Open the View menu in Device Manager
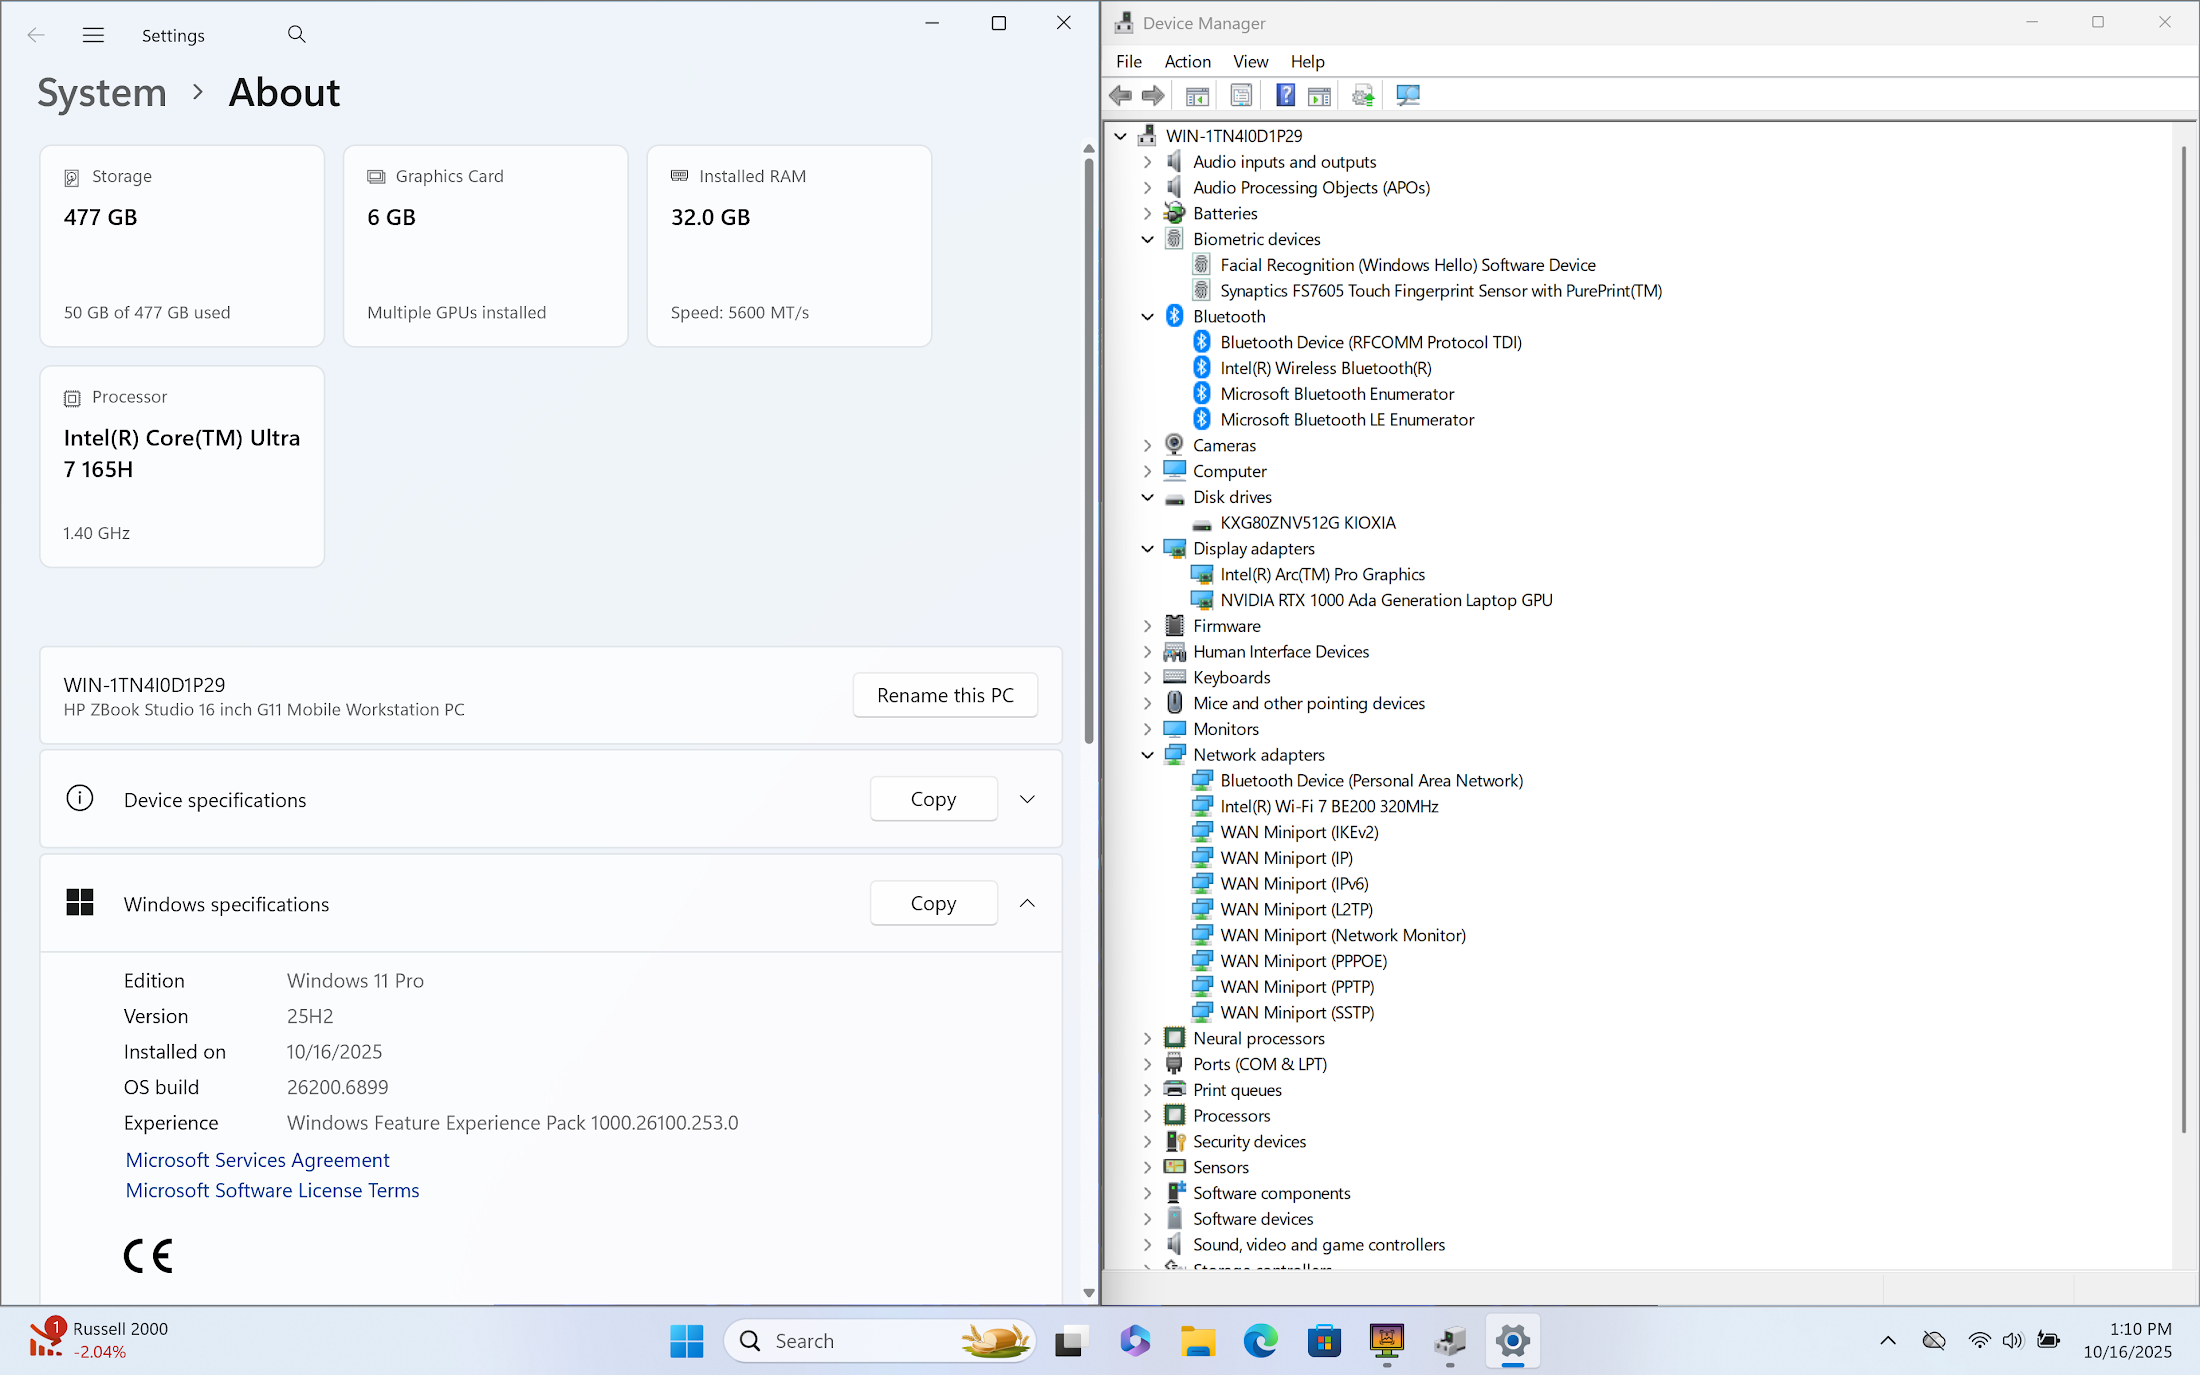This screenshot has height=1375, width=2200. point(1250,62)
